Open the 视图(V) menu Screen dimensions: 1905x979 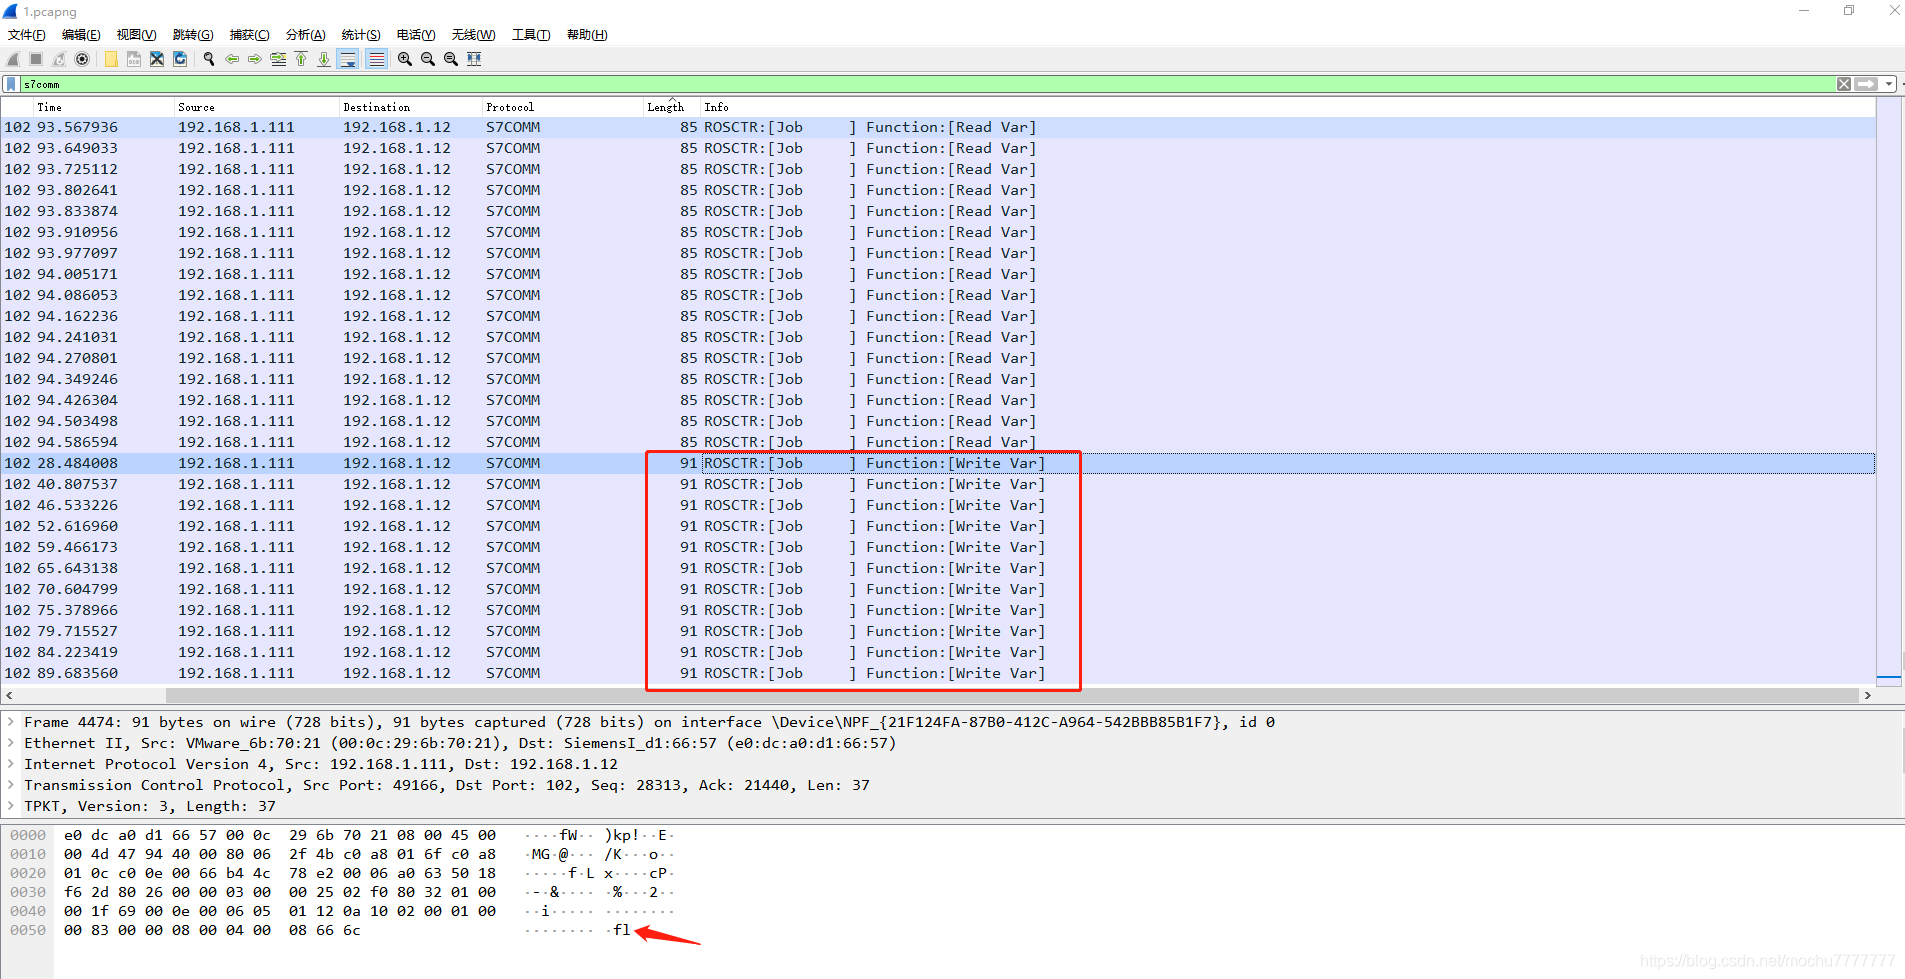136,35
